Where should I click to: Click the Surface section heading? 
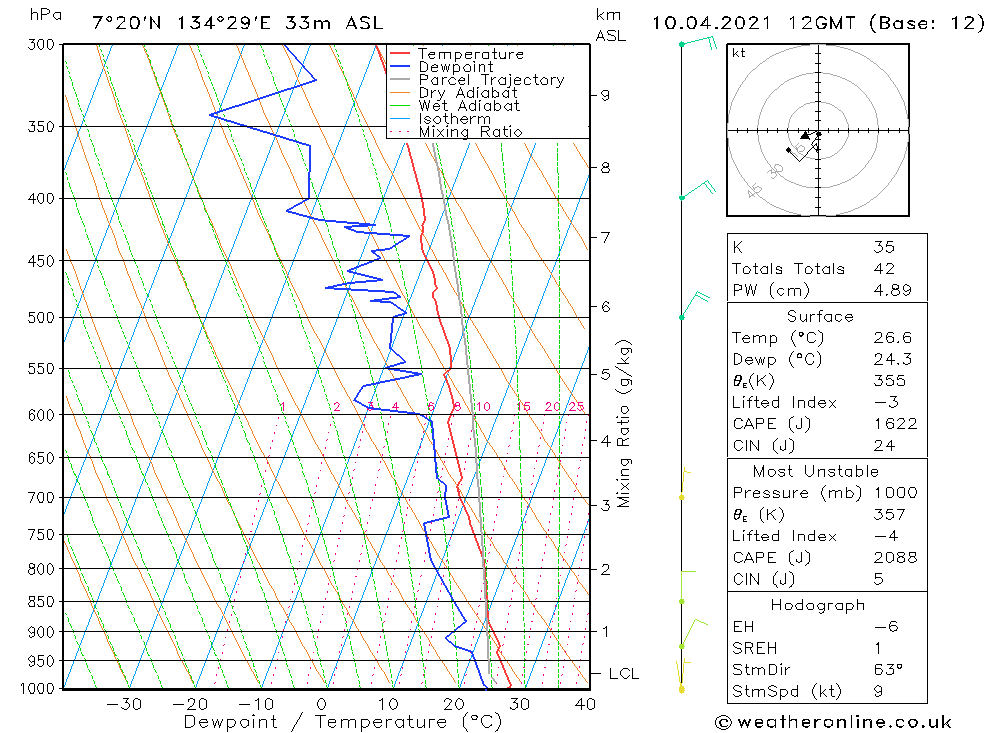[x=820, y=316]
